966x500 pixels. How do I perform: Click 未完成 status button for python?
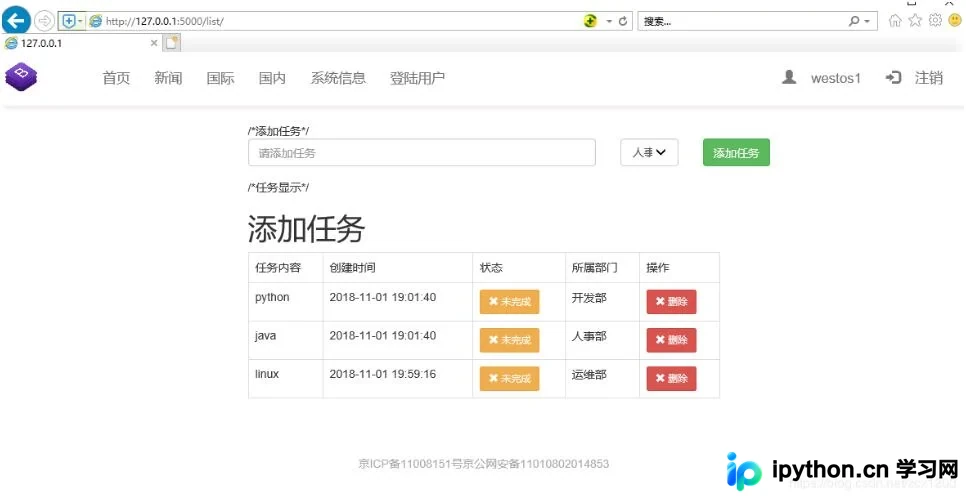click(509, 302)
